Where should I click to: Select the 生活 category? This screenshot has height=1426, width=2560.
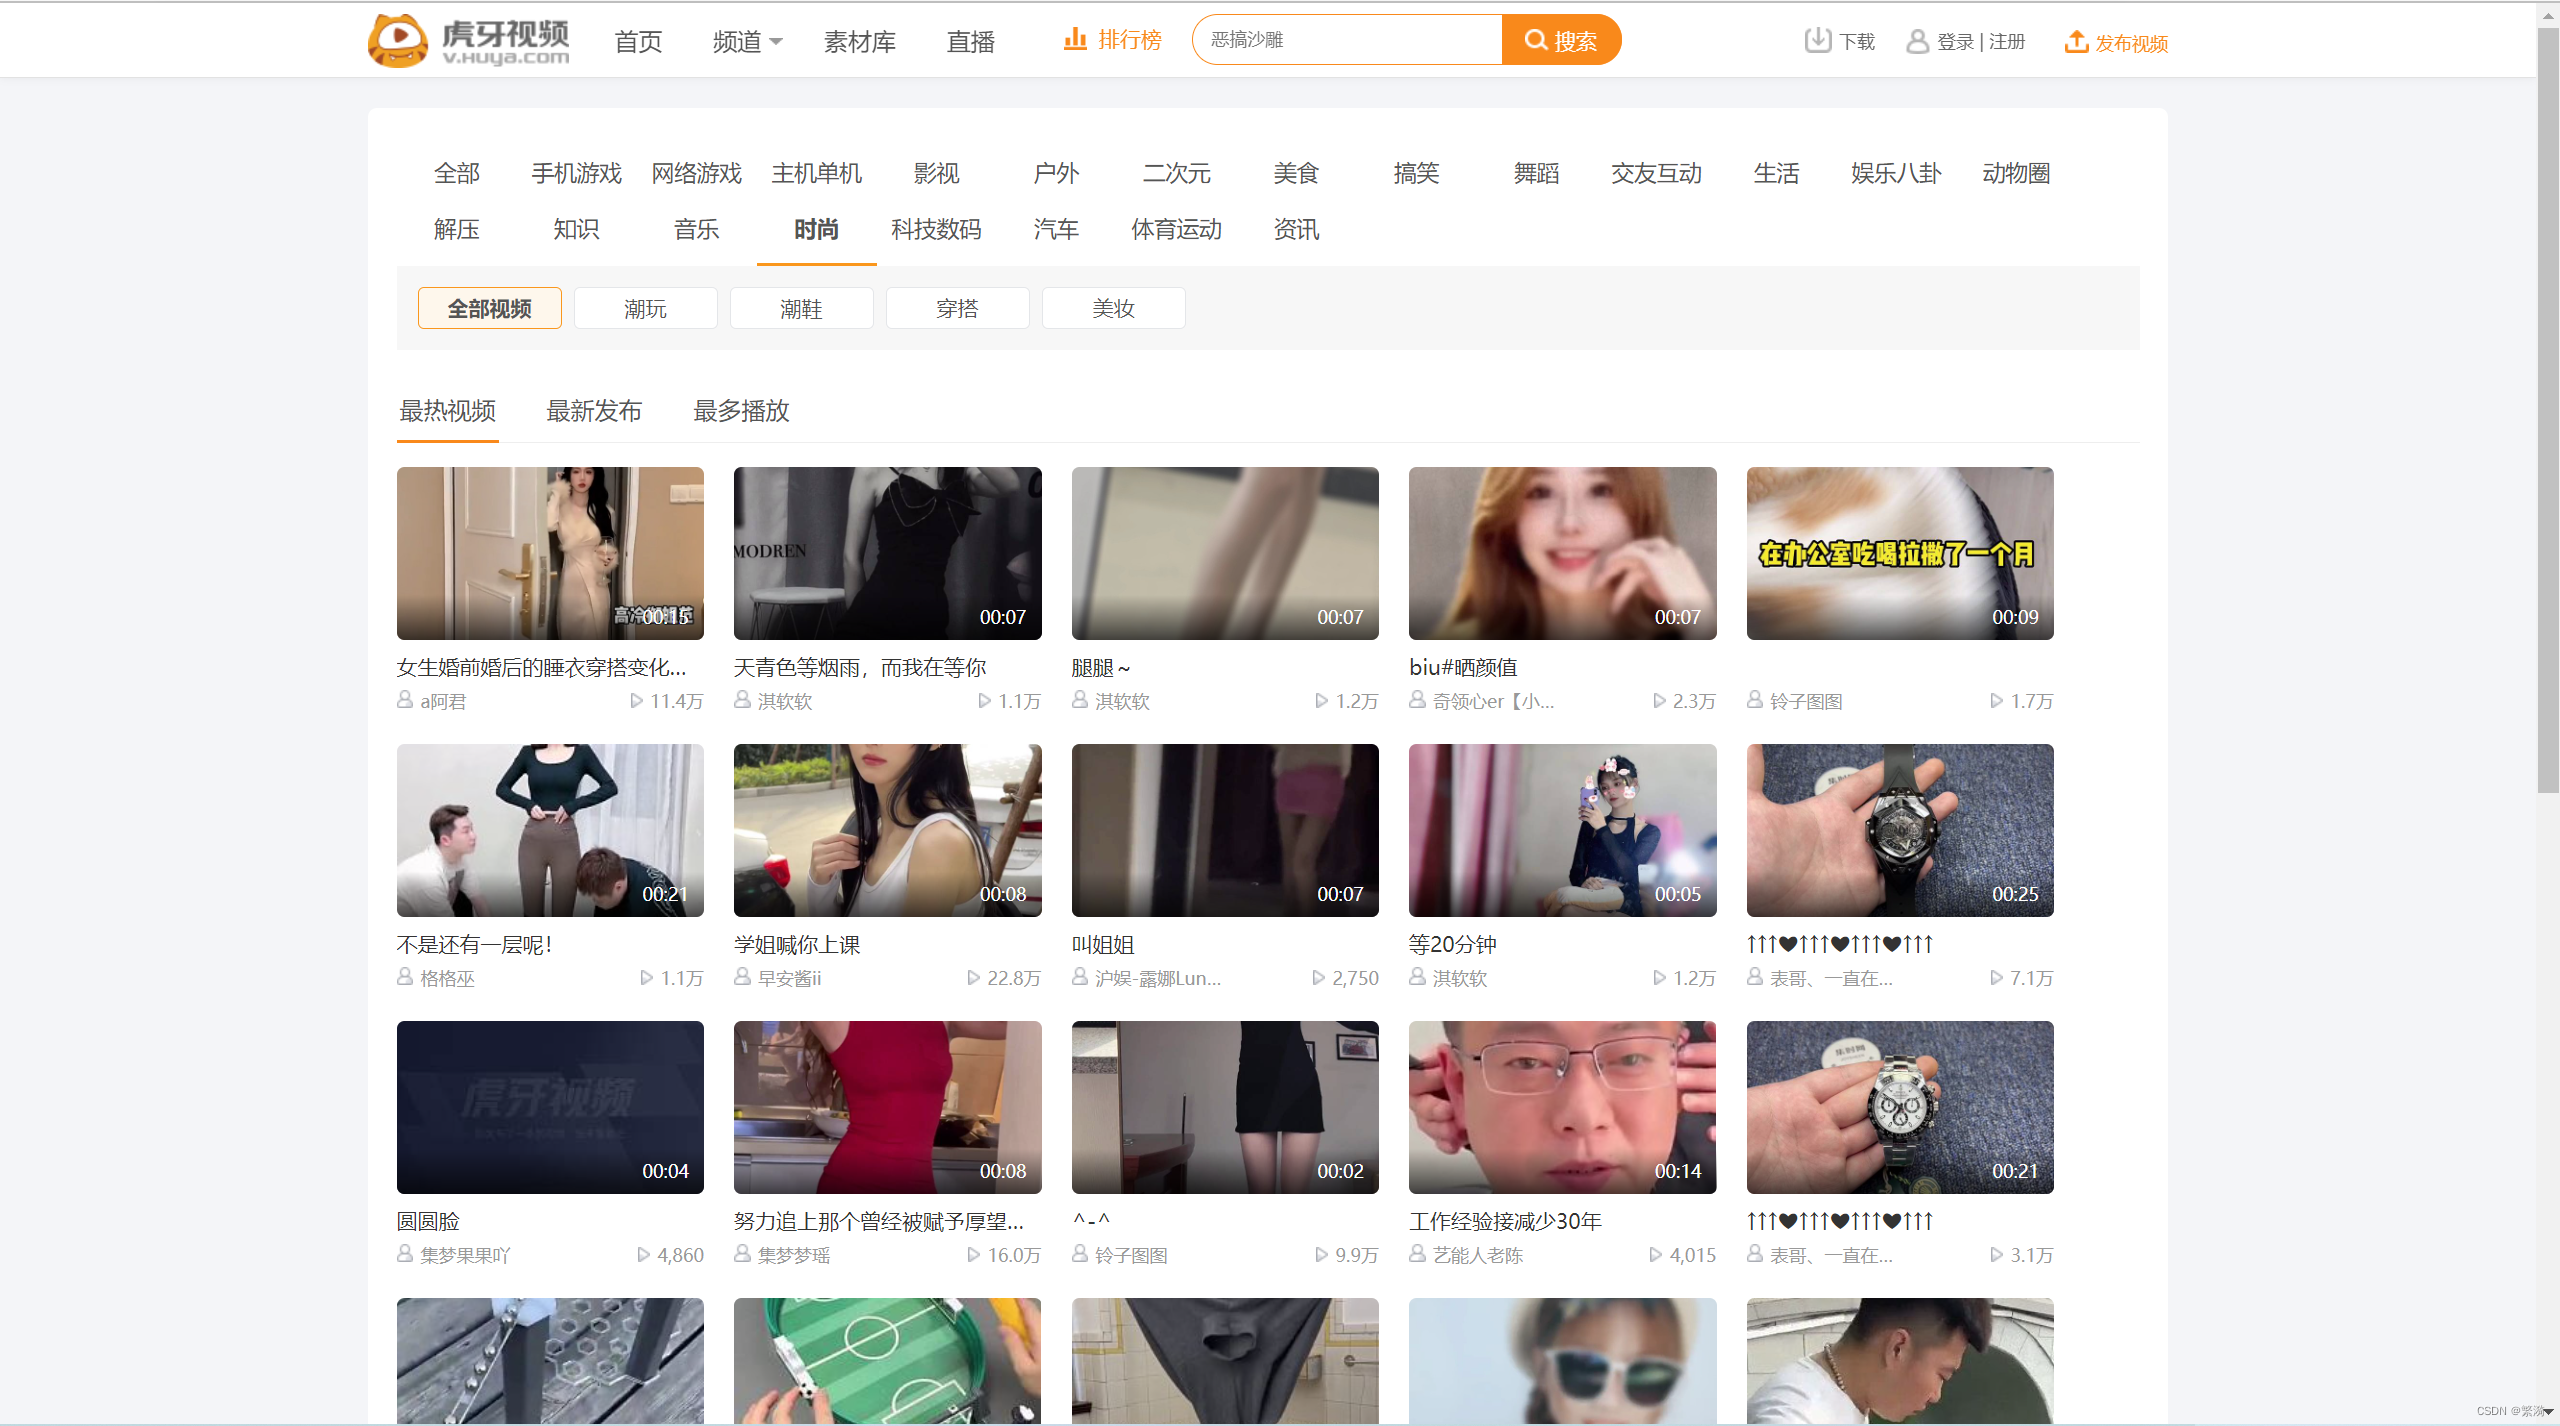tap(1777, 173)
